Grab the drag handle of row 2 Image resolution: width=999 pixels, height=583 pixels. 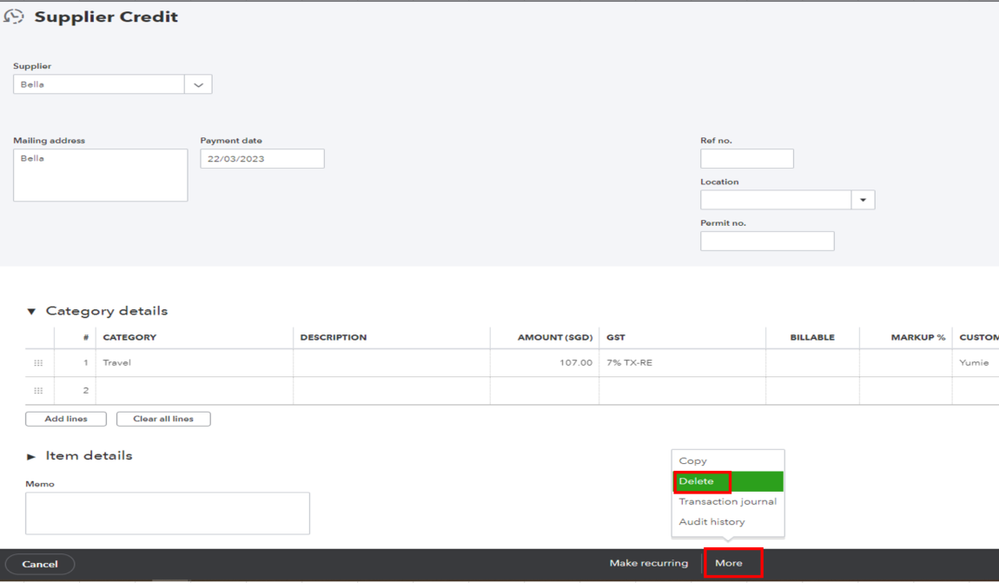(x=38, y=391)
